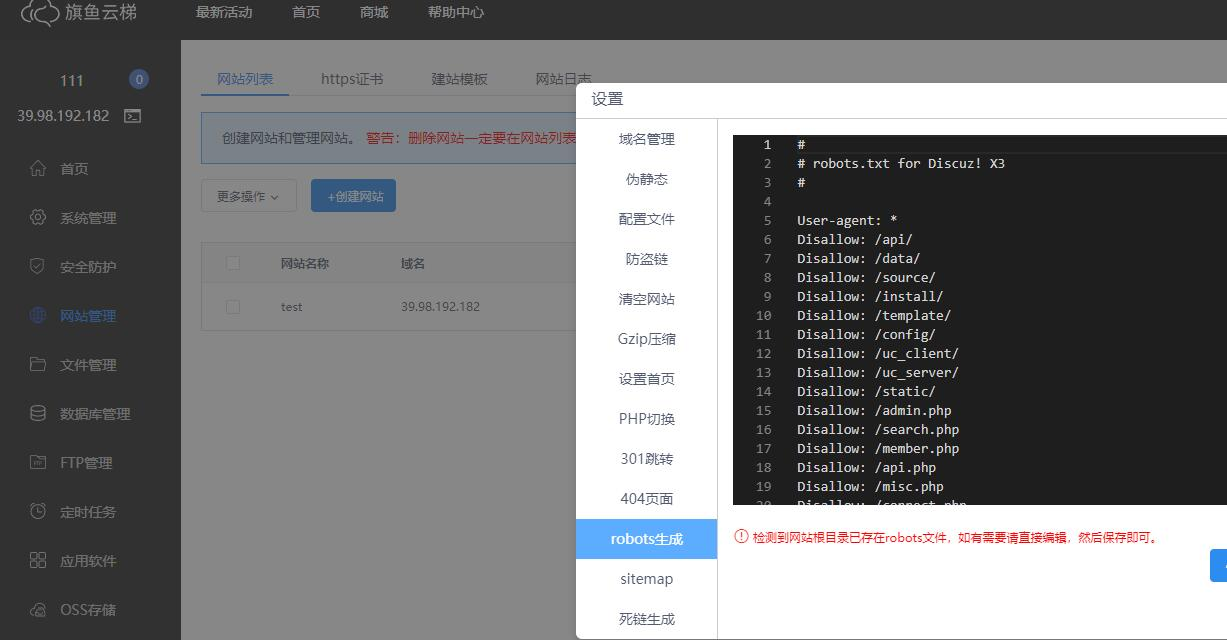Select 防盗链 in settings menu
This screenshot has width=1227, height=640.
647,259
